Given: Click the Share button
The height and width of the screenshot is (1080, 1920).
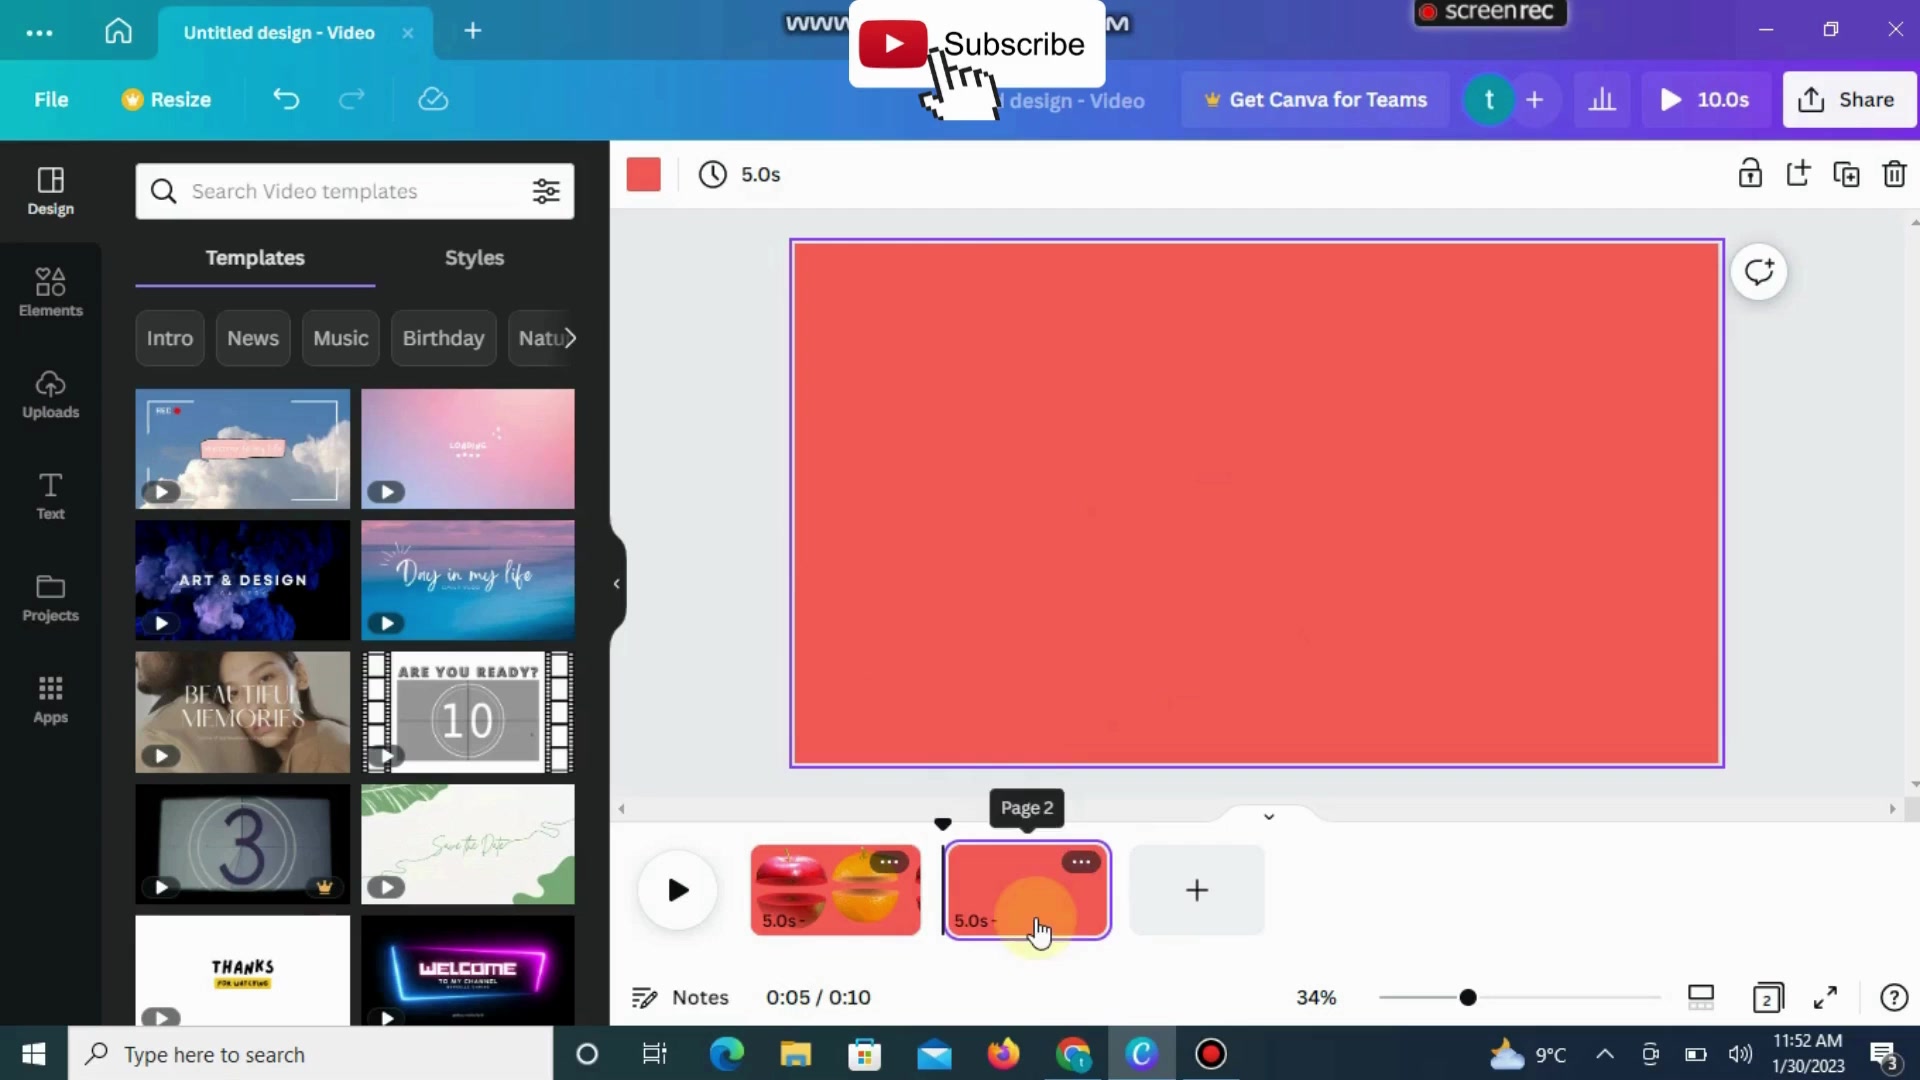Looking at the screenshot, I should (1848, 99).
